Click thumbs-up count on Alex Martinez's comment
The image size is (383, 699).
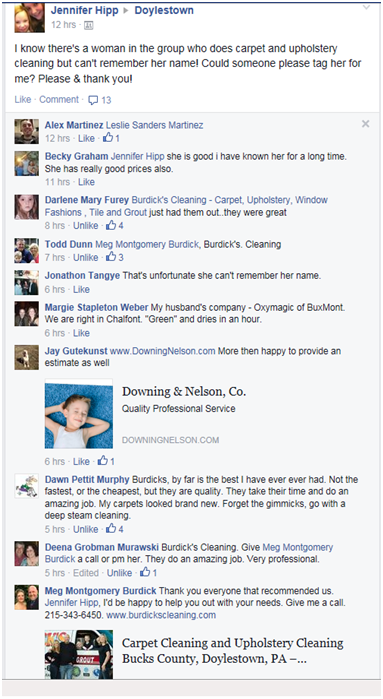point(111,138)
